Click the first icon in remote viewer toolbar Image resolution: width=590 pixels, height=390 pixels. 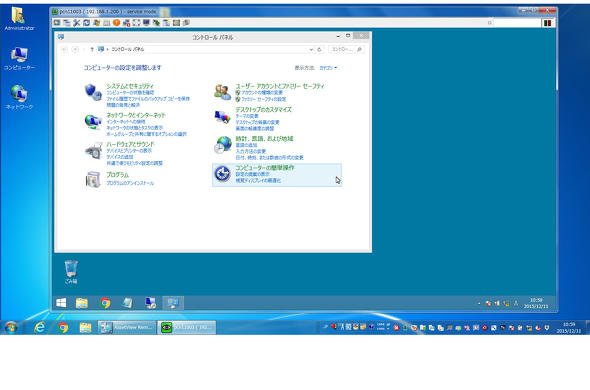point(57,23)
